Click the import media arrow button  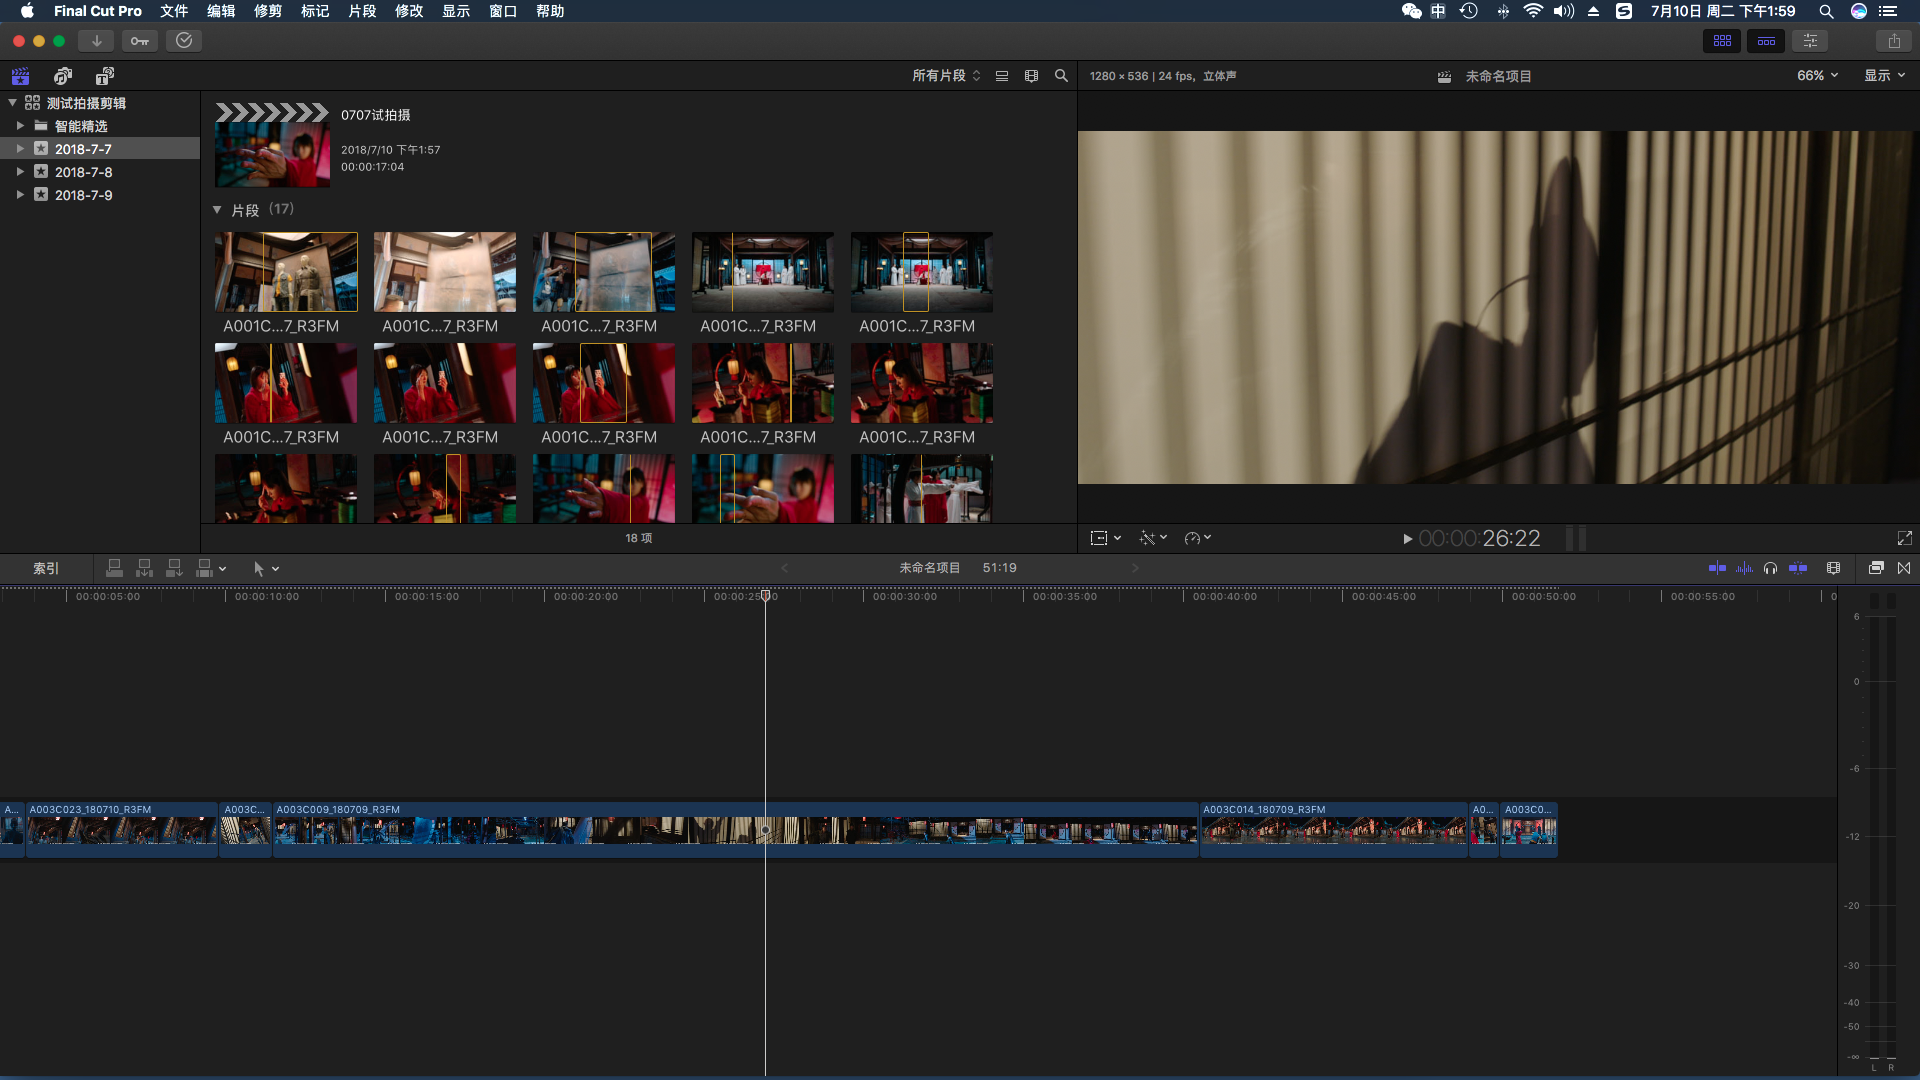coord(96,41)
